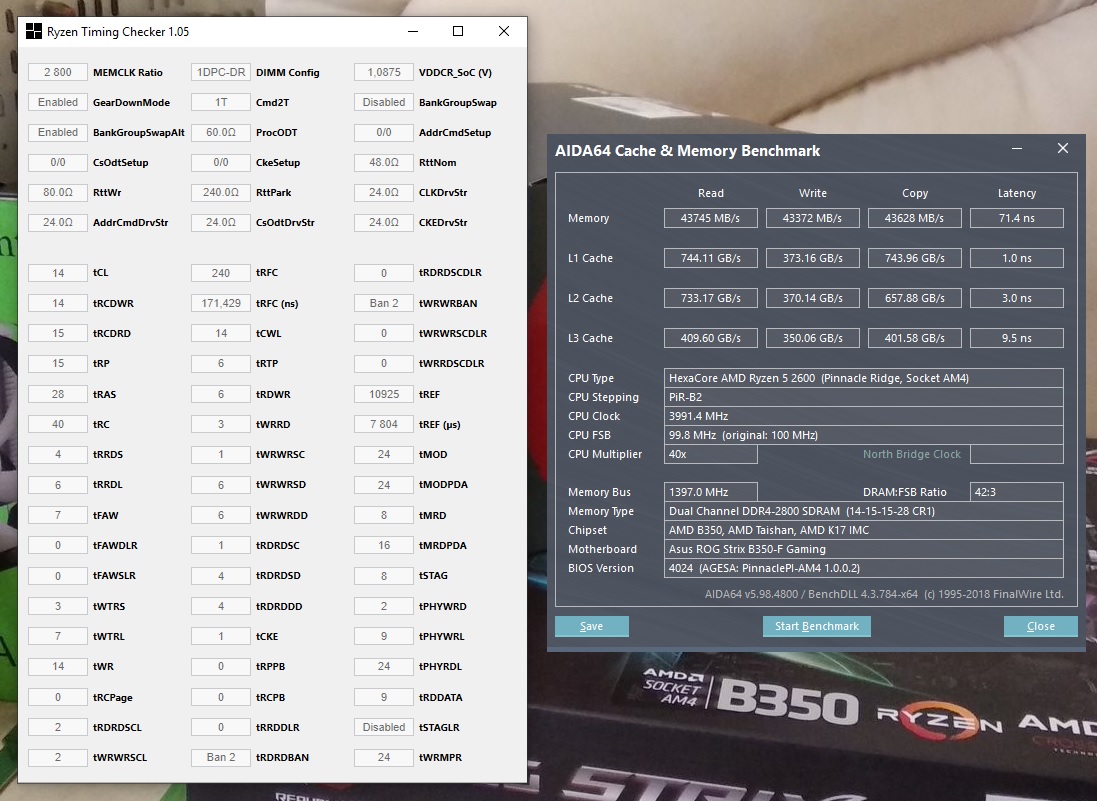This screenshot has height=801, width=1097.
Task: Select L2 Cache Copy 657.88 GB/s
Action: 914,298
